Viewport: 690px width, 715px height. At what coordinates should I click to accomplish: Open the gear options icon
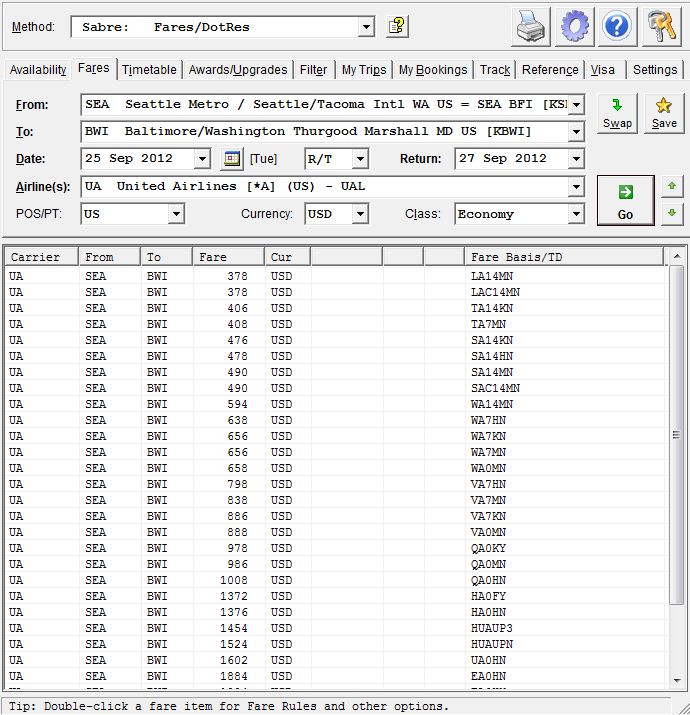click(574, 27)
